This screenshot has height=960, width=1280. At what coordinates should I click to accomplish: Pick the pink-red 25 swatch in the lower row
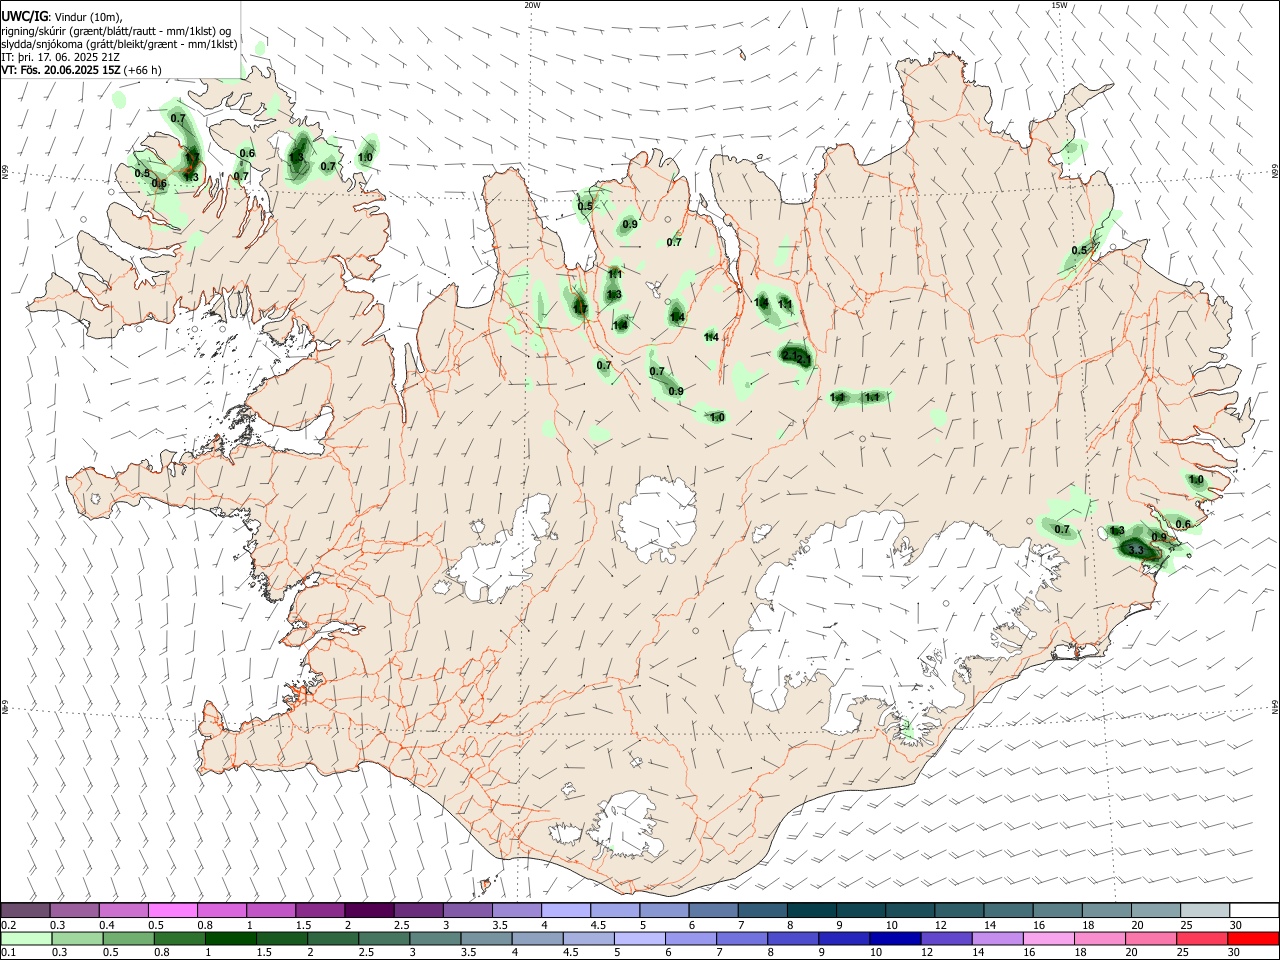pos(1202,938)
